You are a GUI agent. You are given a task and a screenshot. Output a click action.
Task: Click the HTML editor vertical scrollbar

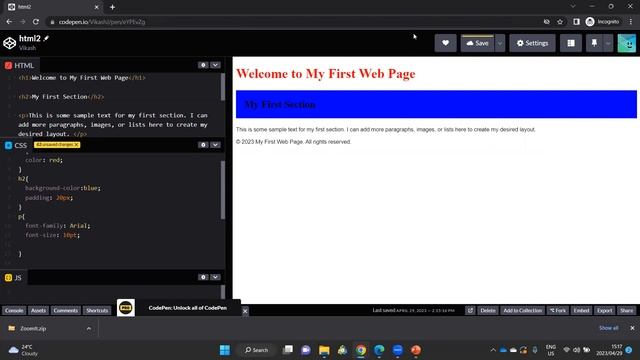223,87
